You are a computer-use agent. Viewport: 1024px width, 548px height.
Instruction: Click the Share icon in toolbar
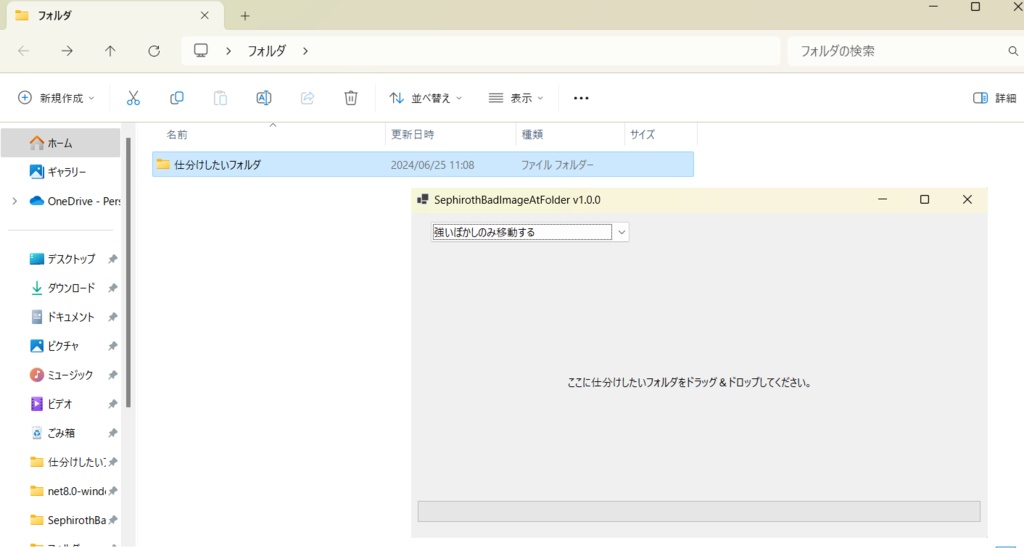(x=307, y=98)
